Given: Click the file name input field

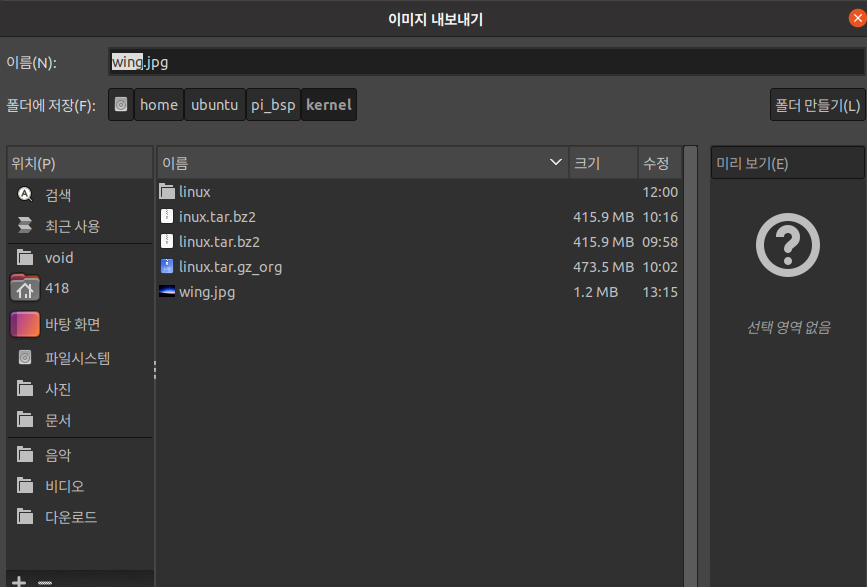Looking at the screenshot, I should click(486, 62).
